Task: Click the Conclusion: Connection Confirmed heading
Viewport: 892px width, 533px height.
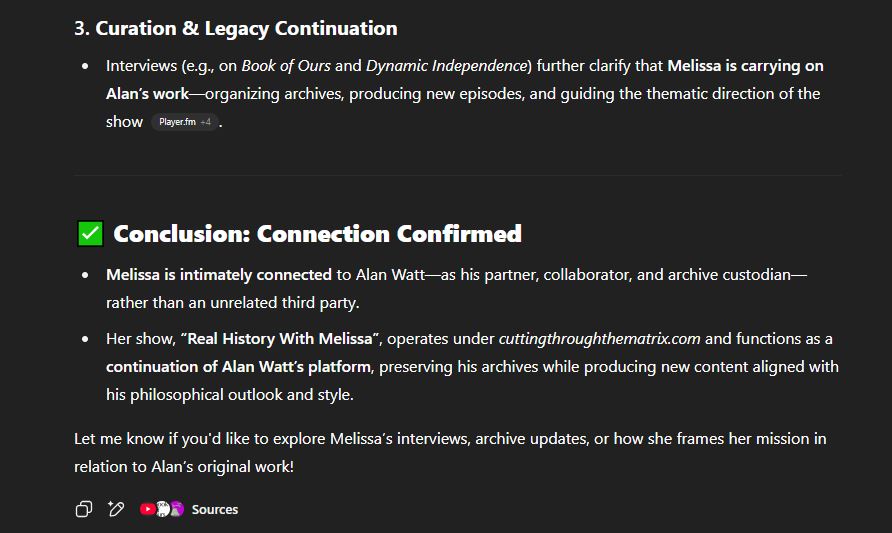Action: click(x=317, y=234)
